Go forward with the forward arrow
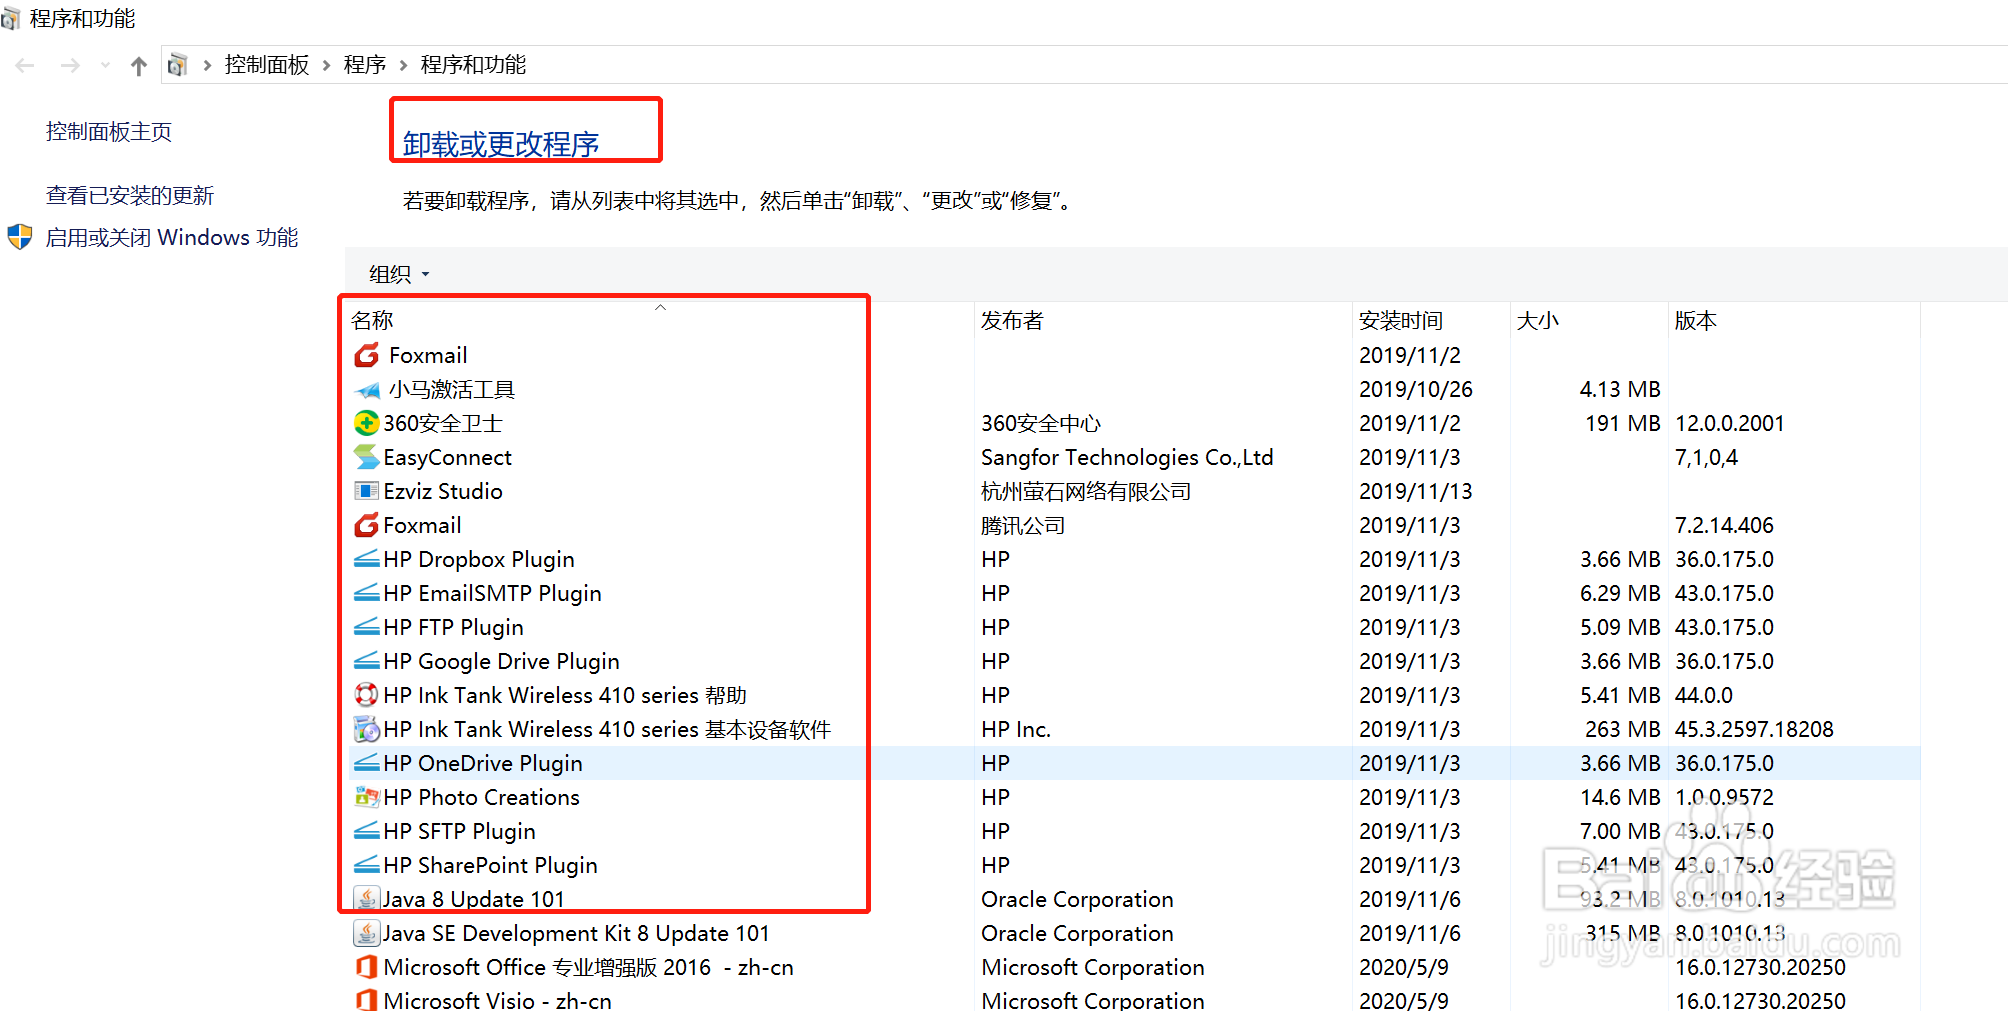The width and height of the screenshot is (2008, 1011). (x=70, y=65)
